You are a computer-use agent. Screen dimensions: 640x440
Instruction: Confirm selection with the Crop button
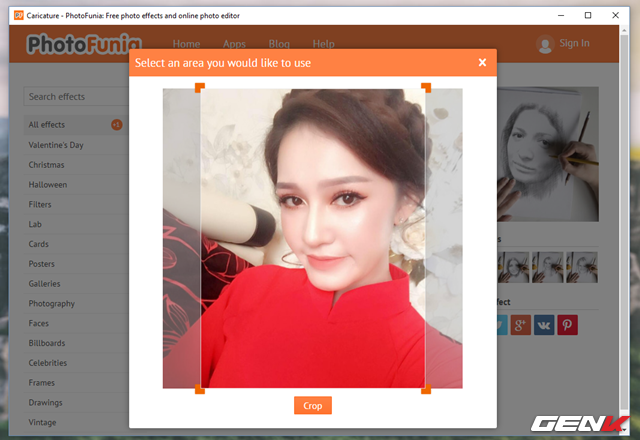[x=313, y=405]
